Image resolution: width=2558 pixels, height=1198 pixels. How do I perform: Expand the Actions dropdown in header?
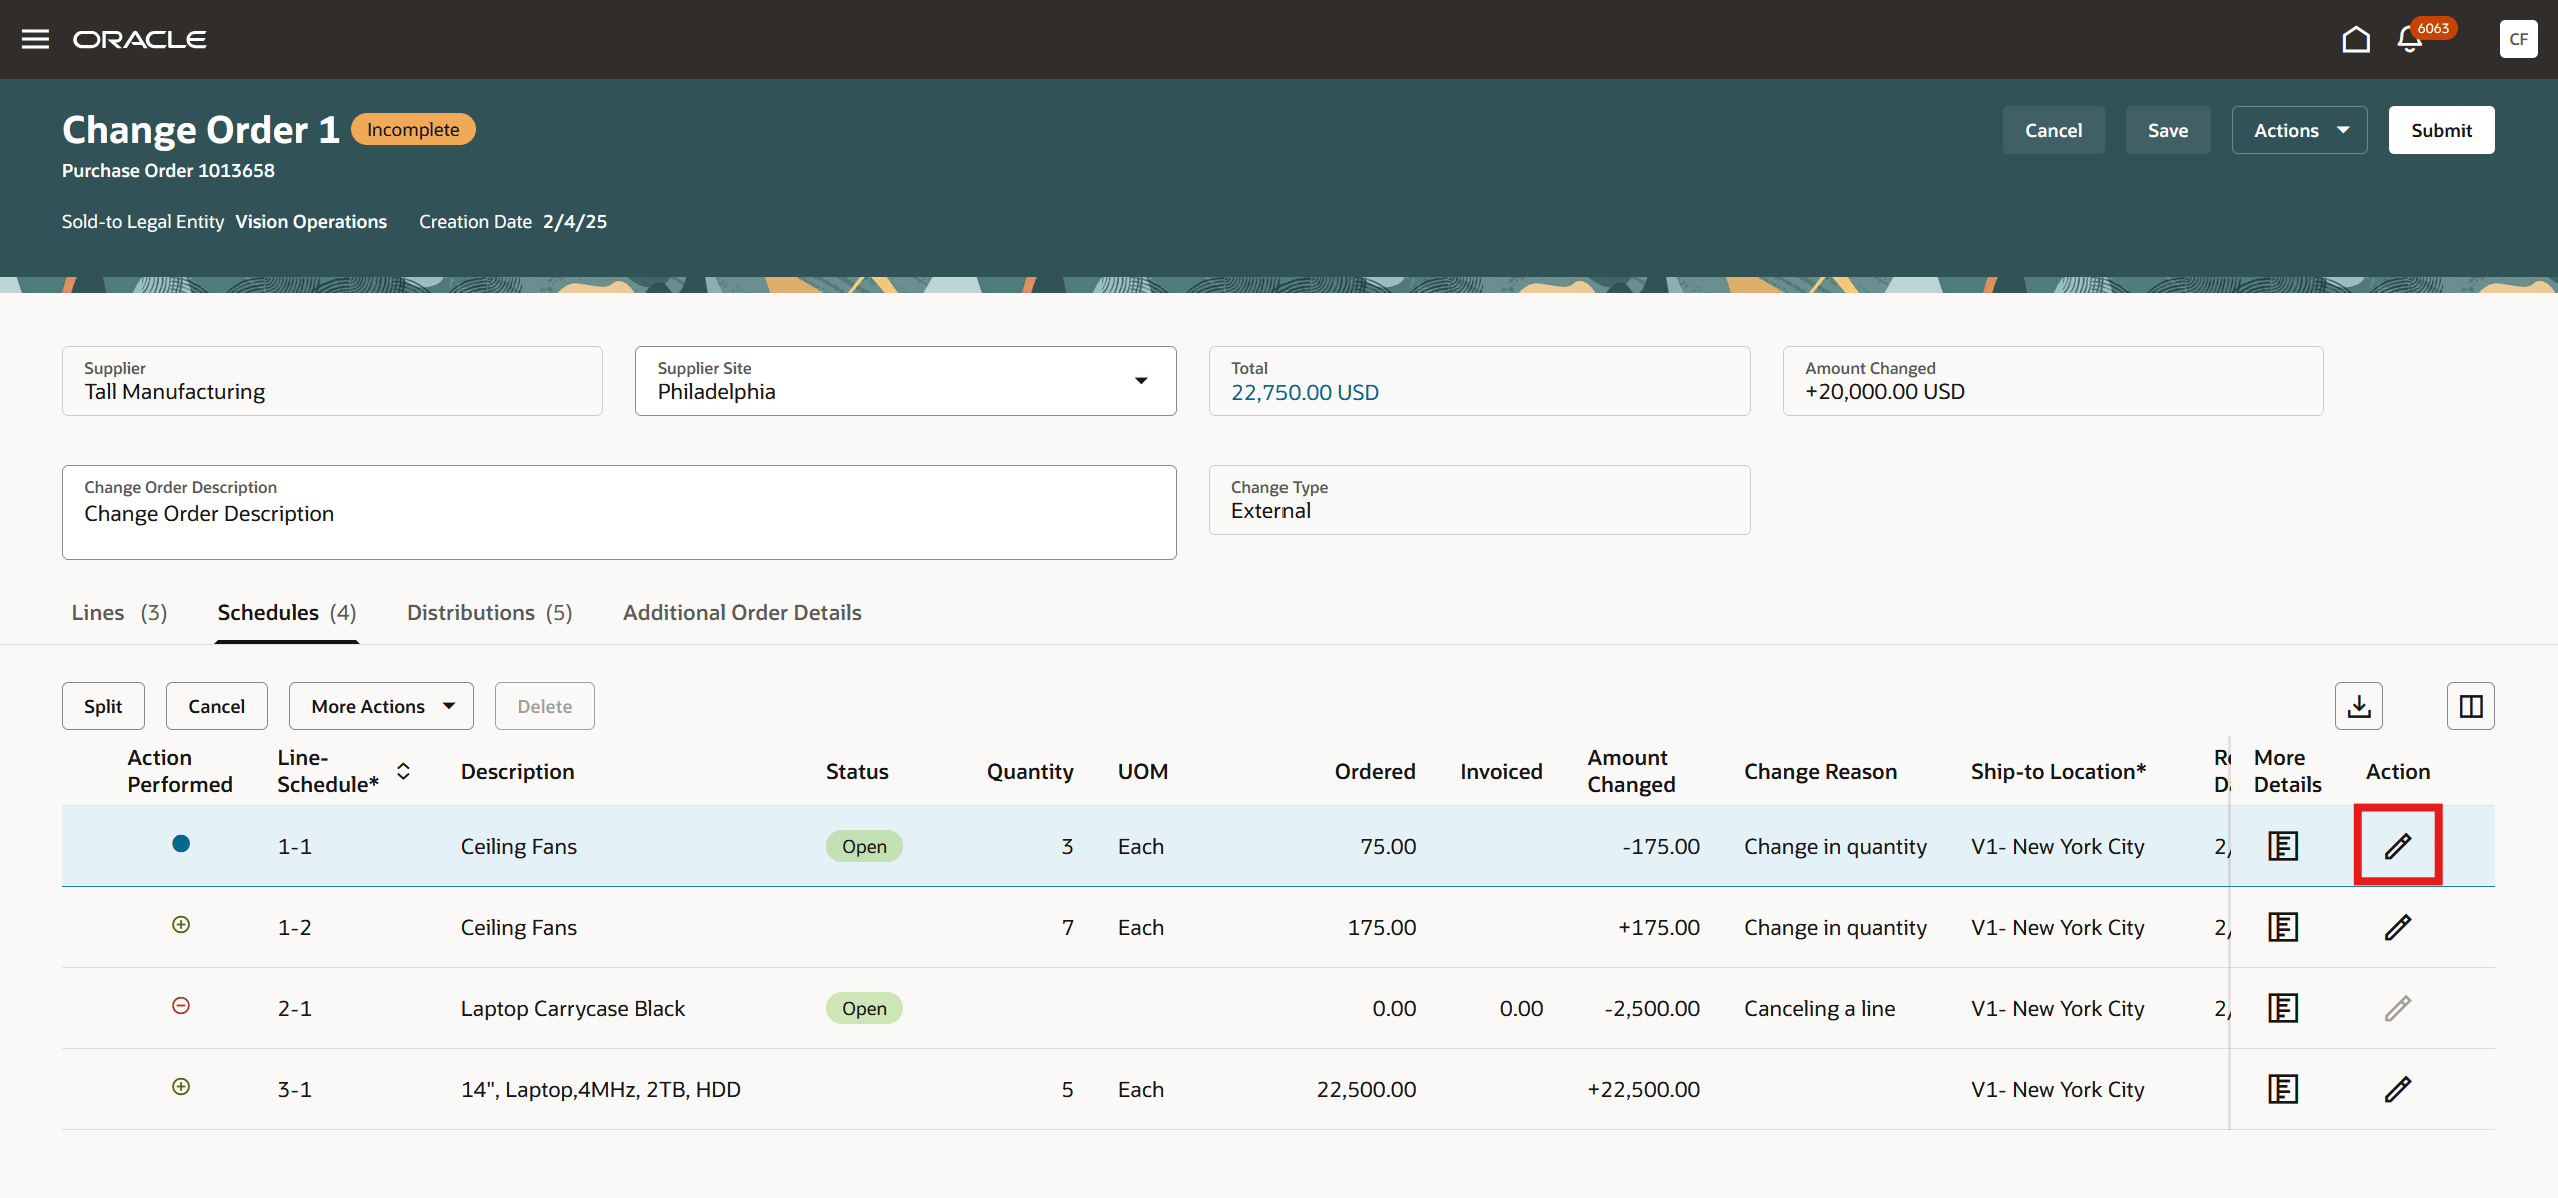[2298, 130]
